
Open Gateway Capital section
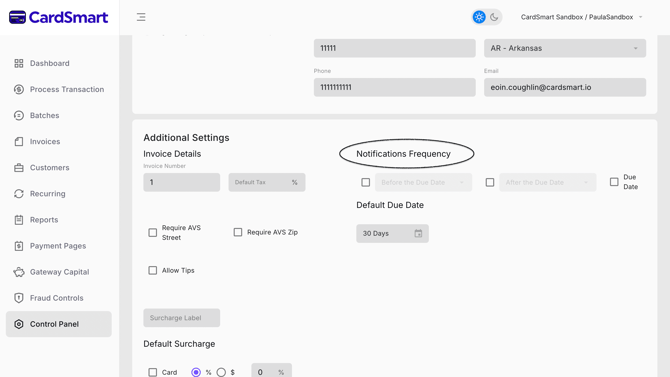pyautogui.click(x=59, y=272)
